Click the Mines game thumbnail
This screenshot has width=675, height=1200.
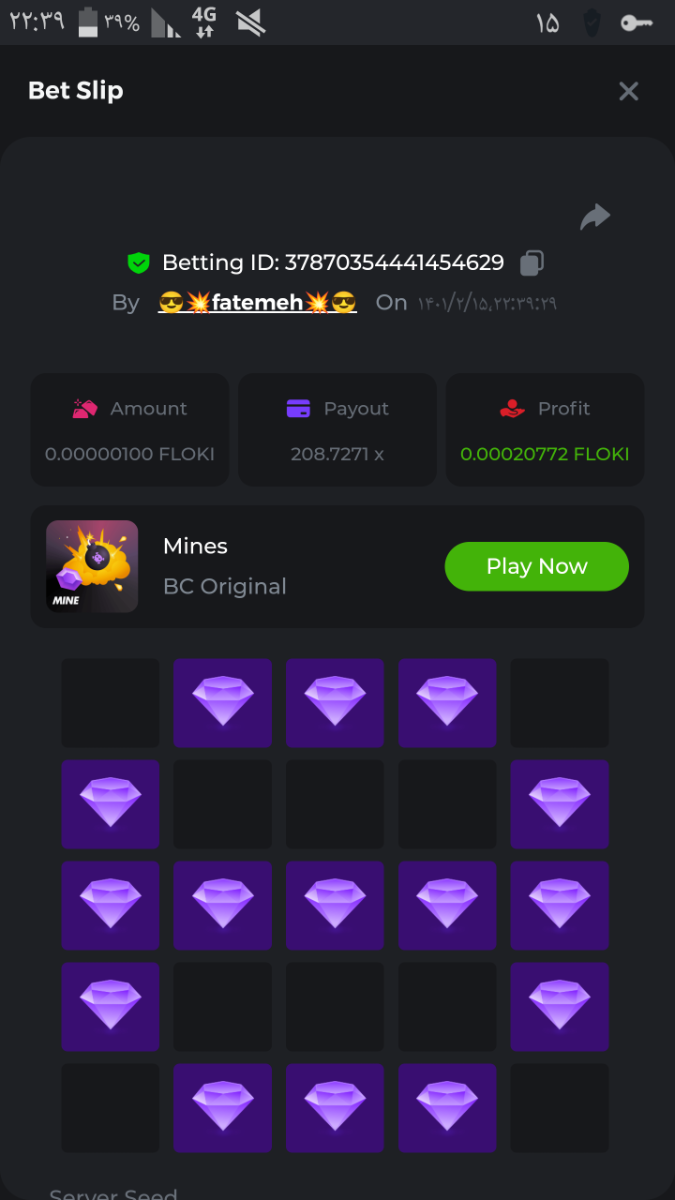click(92, 566)
